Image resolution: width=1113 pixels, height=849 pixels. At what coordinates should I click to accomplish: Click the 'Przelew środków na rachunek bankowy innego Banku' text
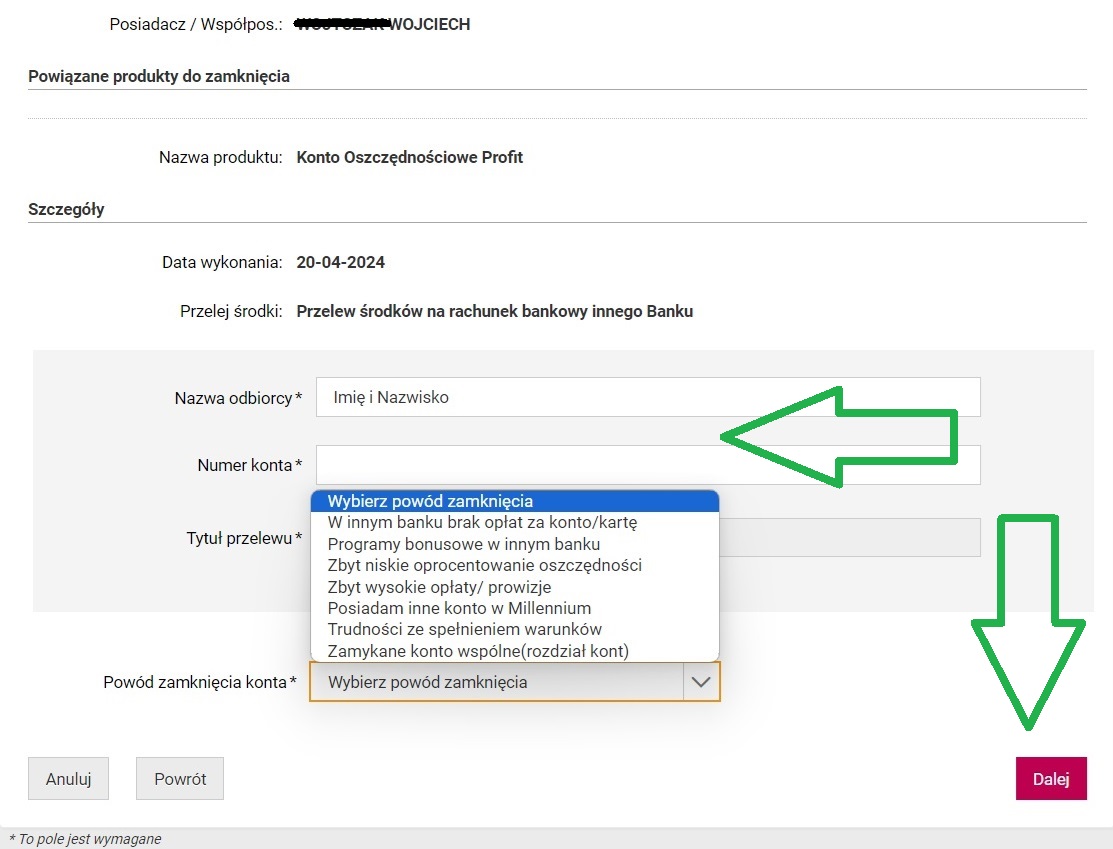click(495, 311)
